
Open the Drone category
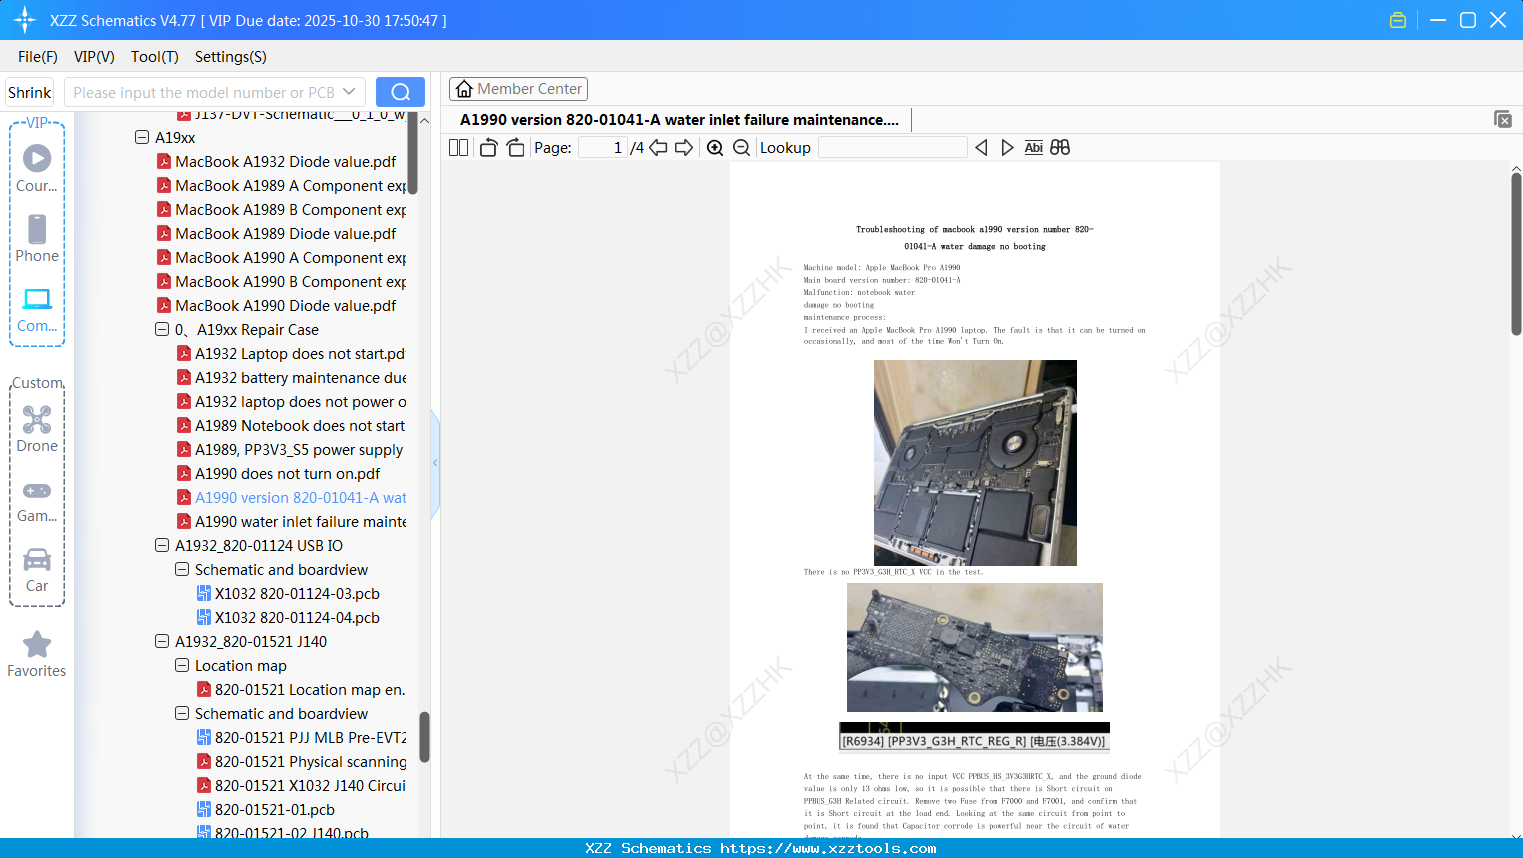(x=37, y=429)
